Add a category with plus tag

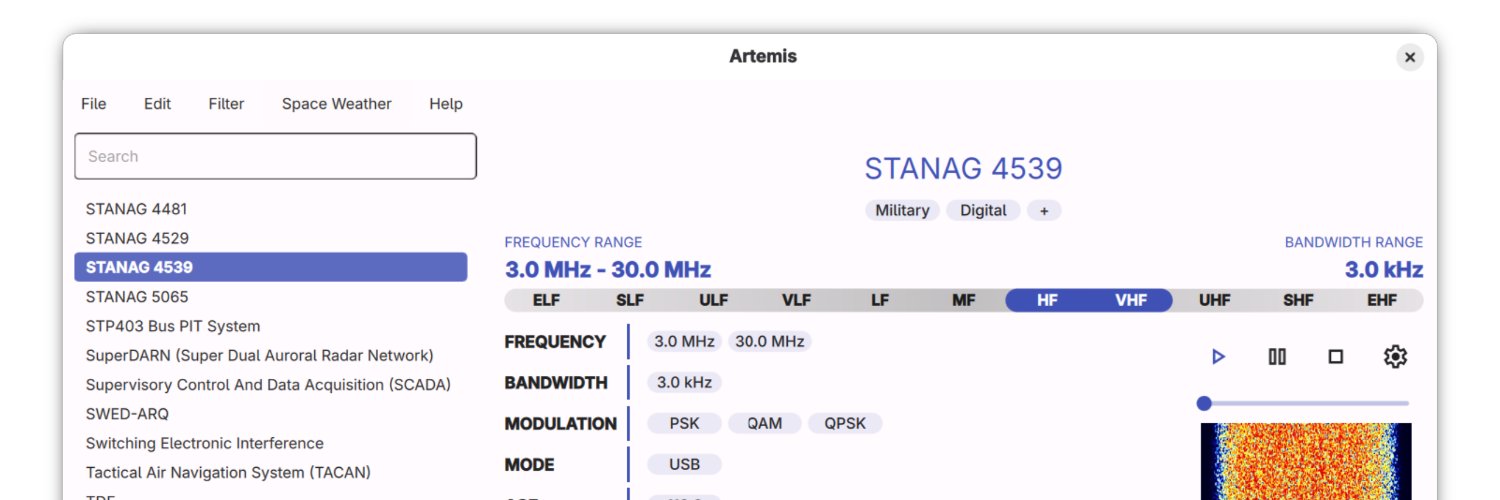point(1044,210)
